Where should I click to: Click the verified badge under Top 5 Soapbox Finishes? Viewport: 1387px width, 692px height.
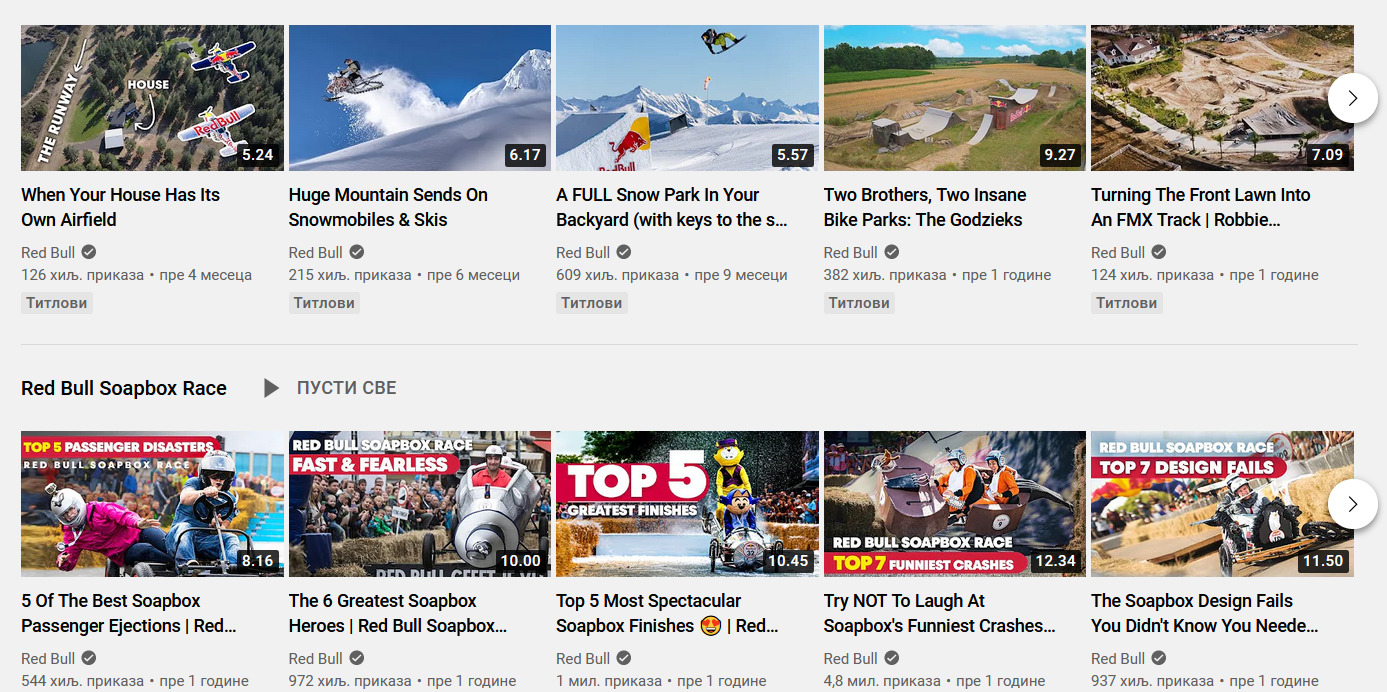pyautogui.click(x=622, y=658)
